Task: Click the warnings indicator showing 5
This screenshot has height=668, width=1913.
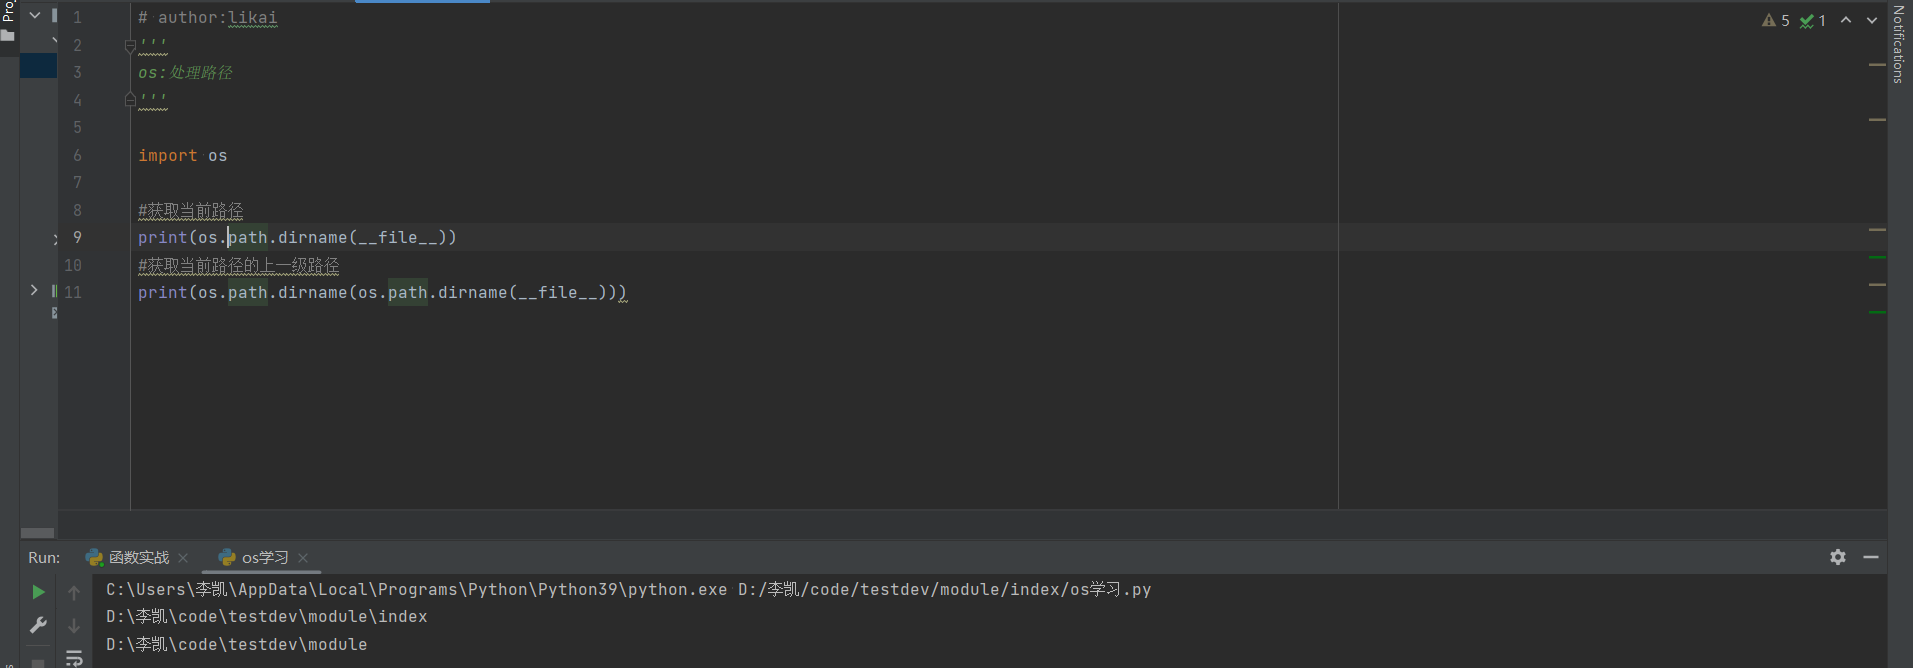Action: click(1776, 20)
